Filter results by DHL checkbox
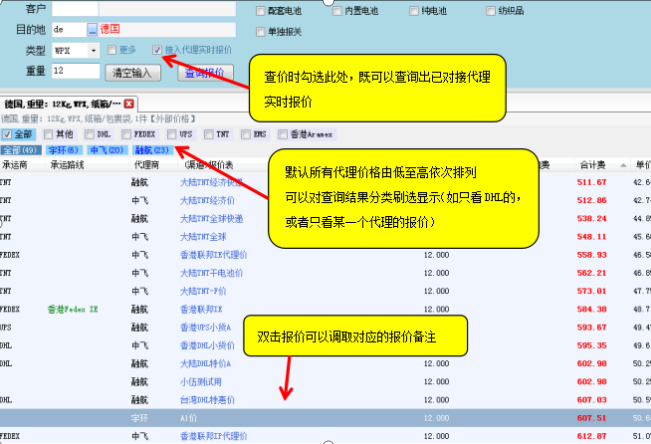This screenshot has height=444, width=651. tap(88, 134)
